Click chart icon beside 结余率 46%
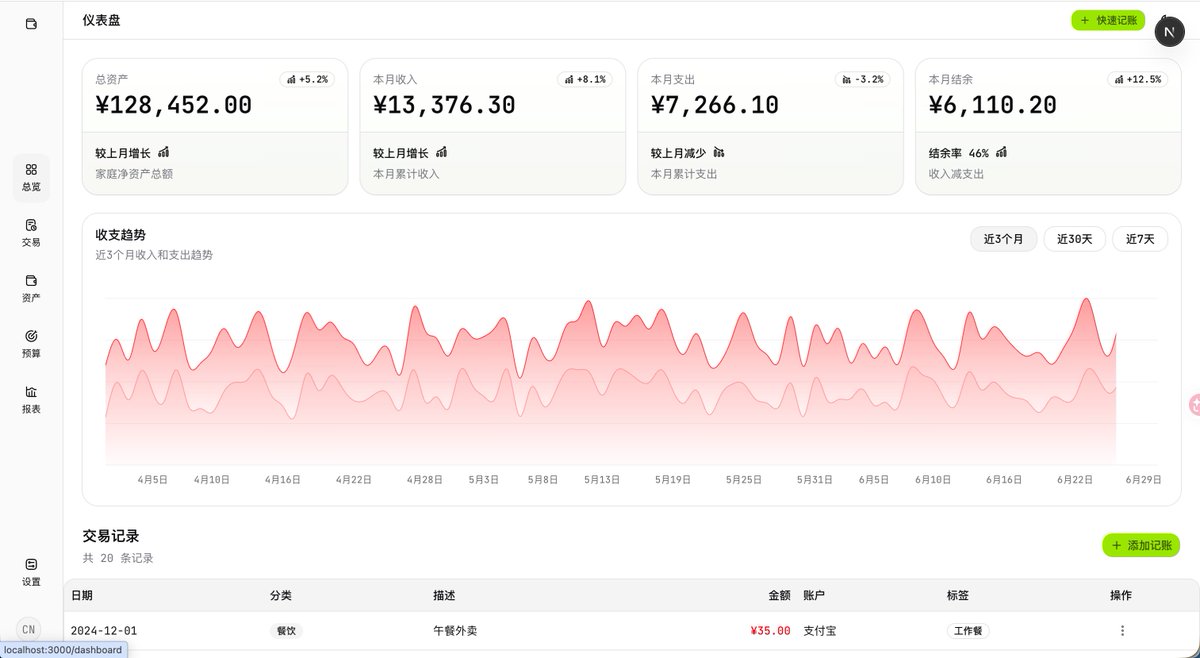Screen dimensions: 1200x658 coord(1001,153)
